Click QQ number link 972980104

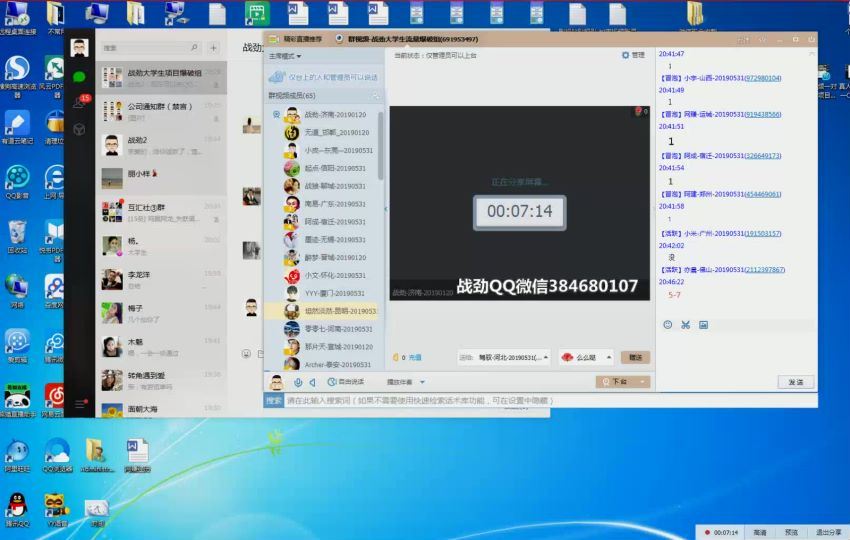point(763,78)
